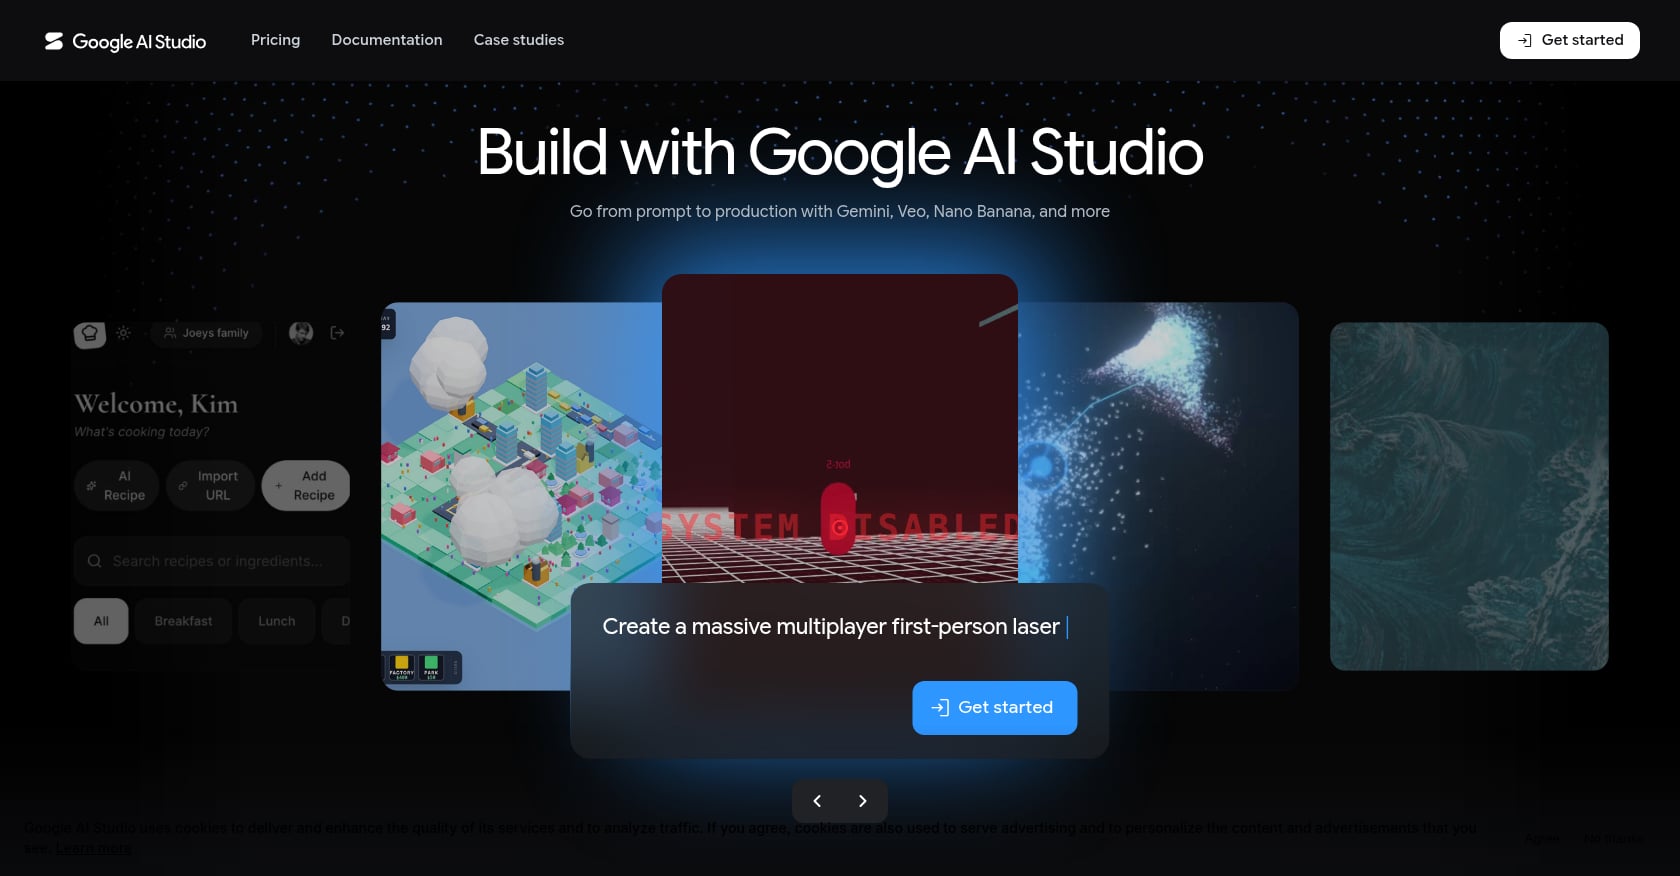
Task: Click the green Park tile in city builder
Action: 431,666
